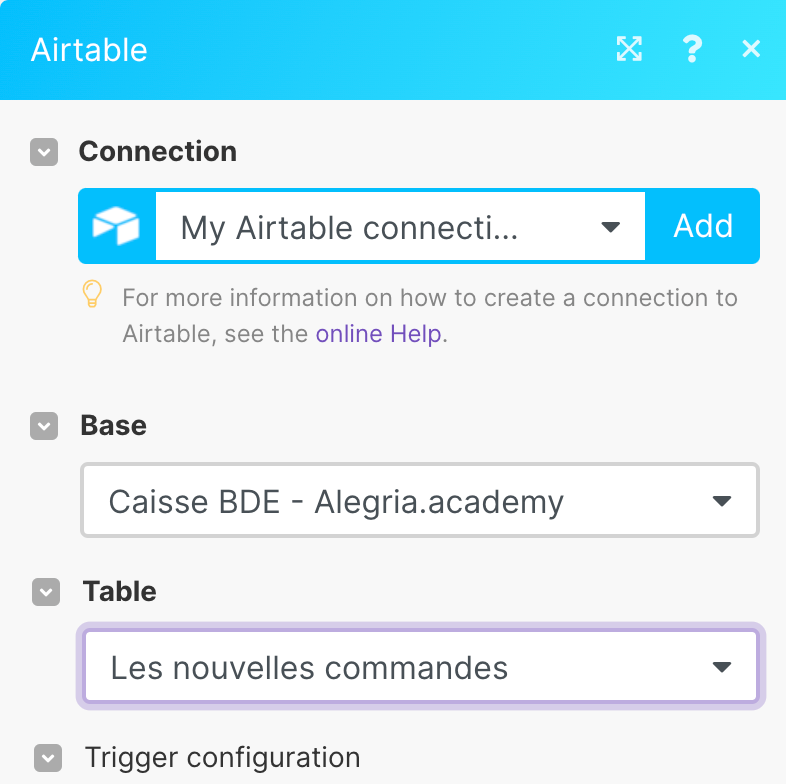Toggle the Base field map switch
786x784 pixels.
click(44, 426)
